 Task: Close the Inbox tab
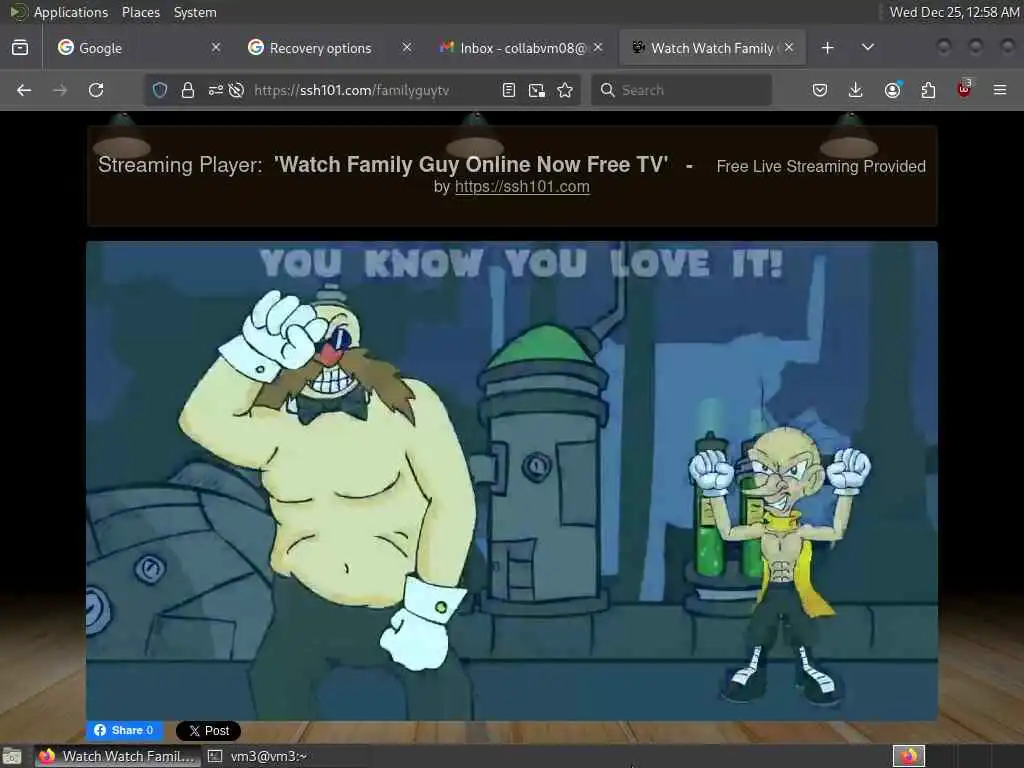(598, 48)
